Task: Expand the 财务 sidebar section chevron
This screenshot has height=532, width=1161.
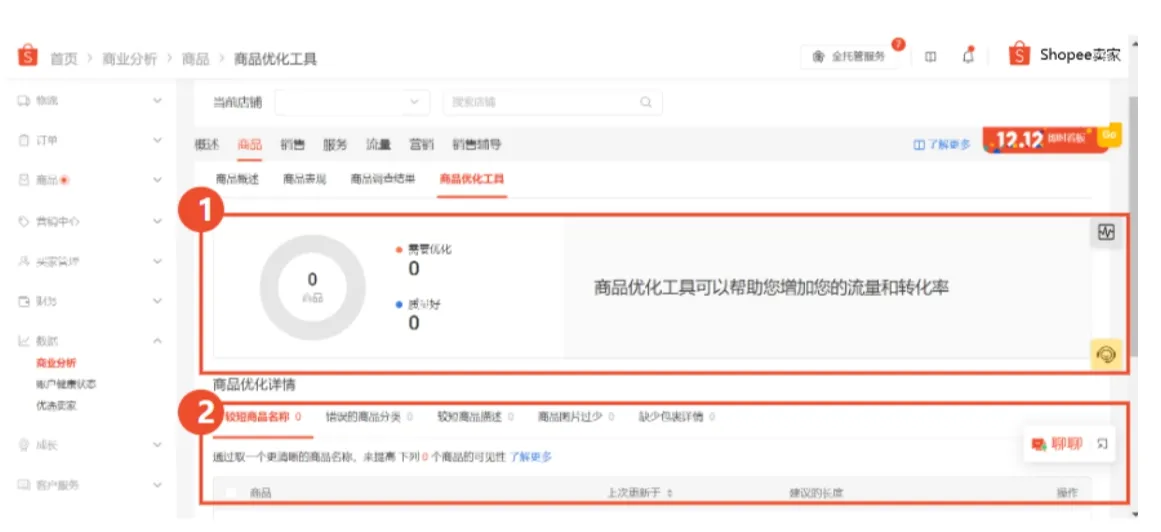Action: pos(158,301)
